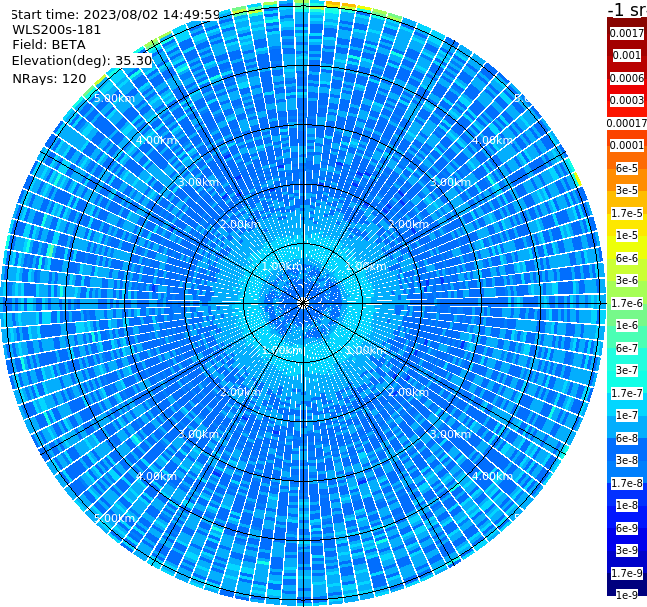Click the radar origin at plot center
The image size is (647, 607).
pyautogui.click(x=303, y=304)
